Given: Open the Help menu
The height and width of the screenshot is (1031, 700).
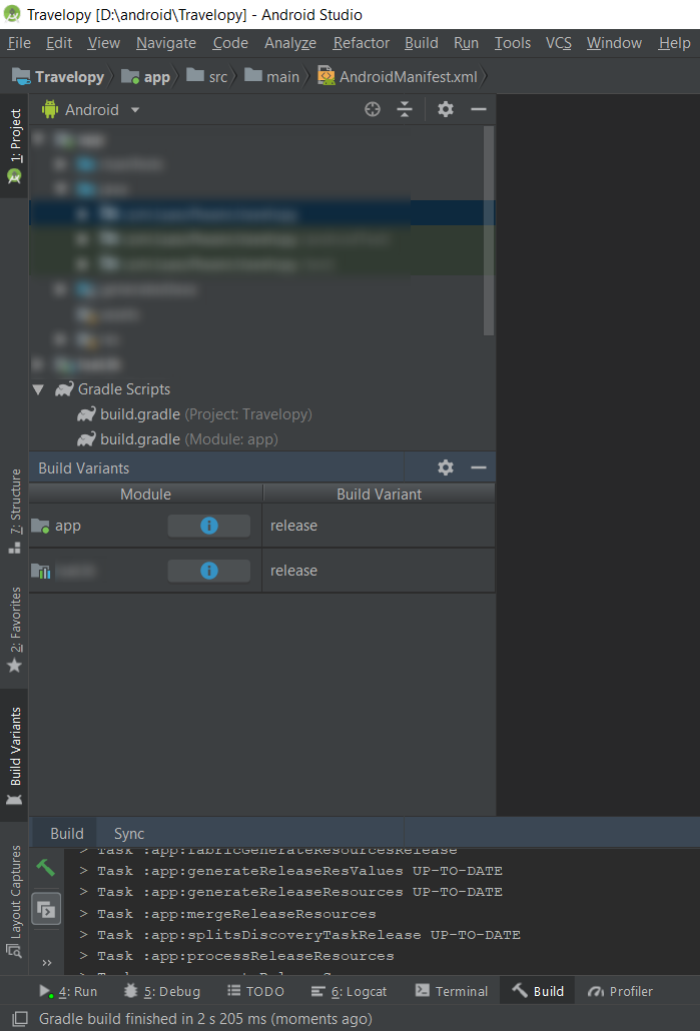Looking at the screenshot, I should pyautogui.click(x=674, y=43).
